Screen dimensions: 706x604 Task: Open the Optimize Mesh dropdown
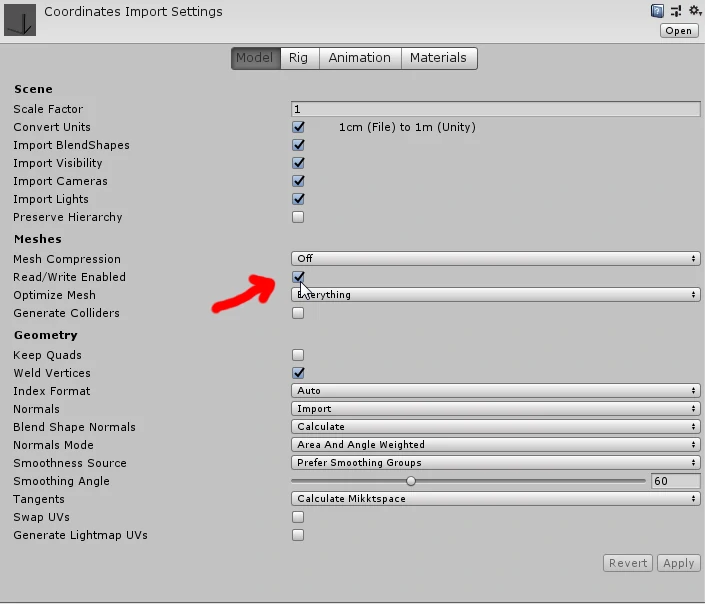(x=495, y=295)
